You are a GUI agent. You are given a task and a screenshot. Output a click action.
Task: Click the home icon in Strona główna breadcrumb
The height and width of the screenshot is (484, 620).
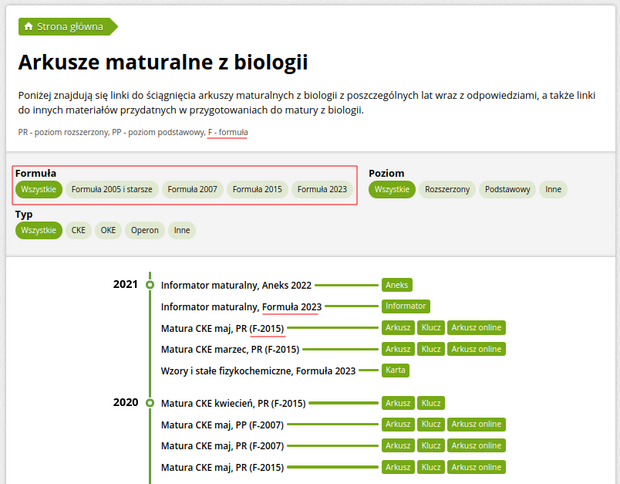coord(28,26)
